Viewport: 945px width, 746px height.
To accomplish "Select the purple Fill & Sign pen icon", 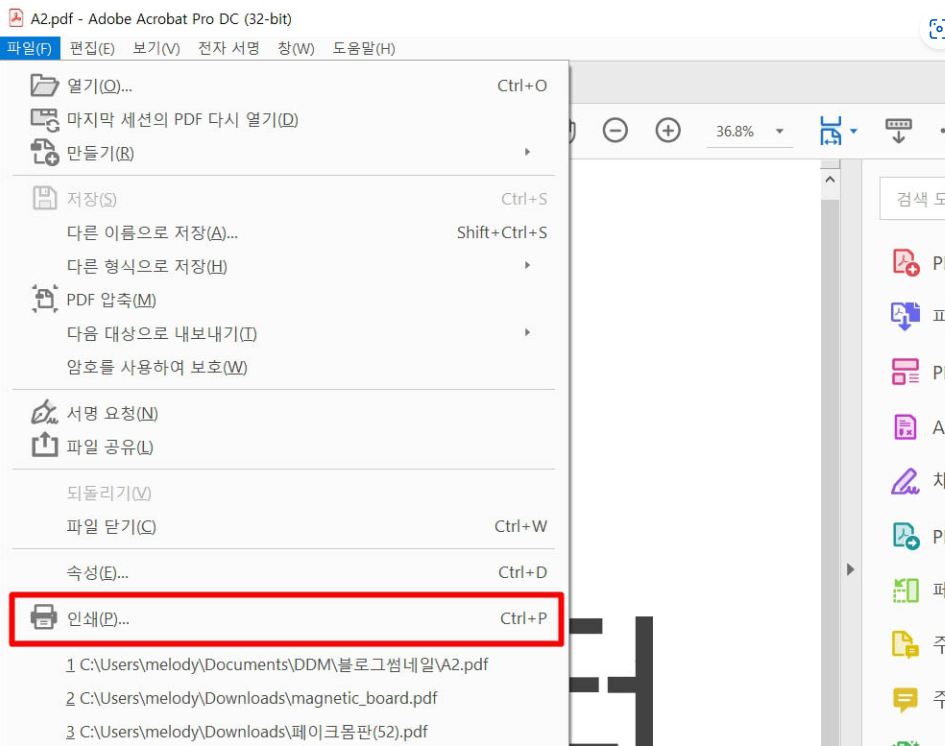I will 905,481.
